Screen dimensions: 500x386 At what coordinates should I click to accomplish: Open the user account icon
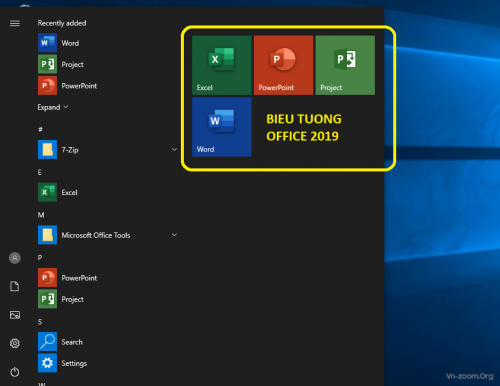pos(15,258)
